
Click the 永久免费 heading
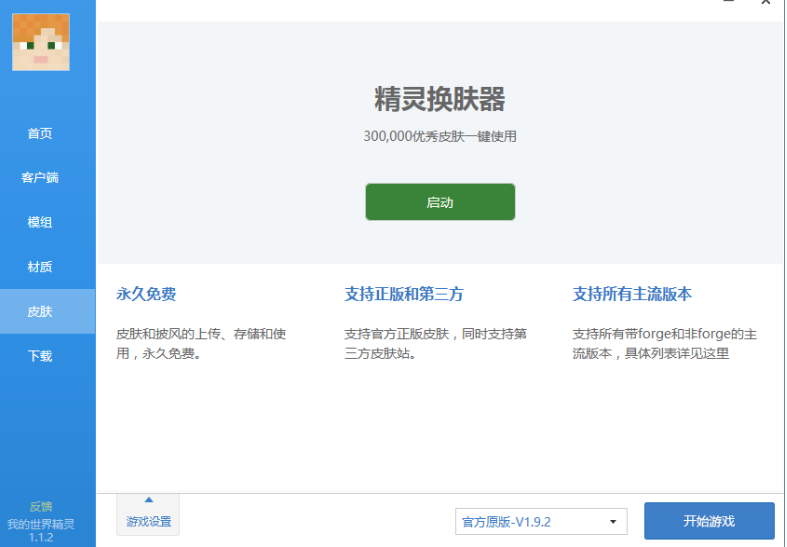(x=146, y=294)
